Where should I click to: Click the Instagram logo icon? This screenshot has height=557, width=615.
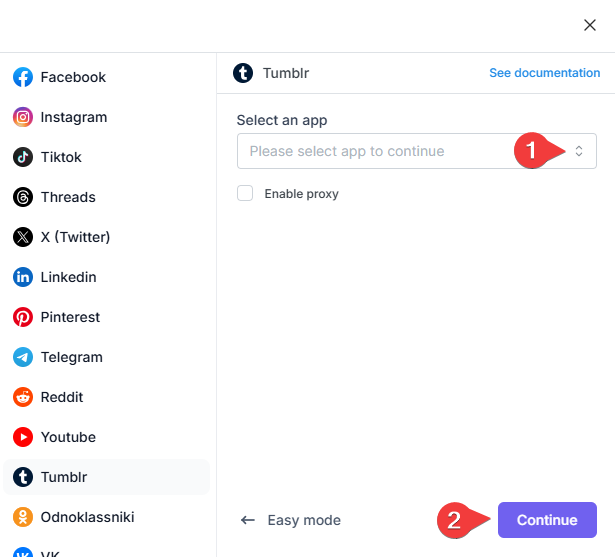[23, 117]
